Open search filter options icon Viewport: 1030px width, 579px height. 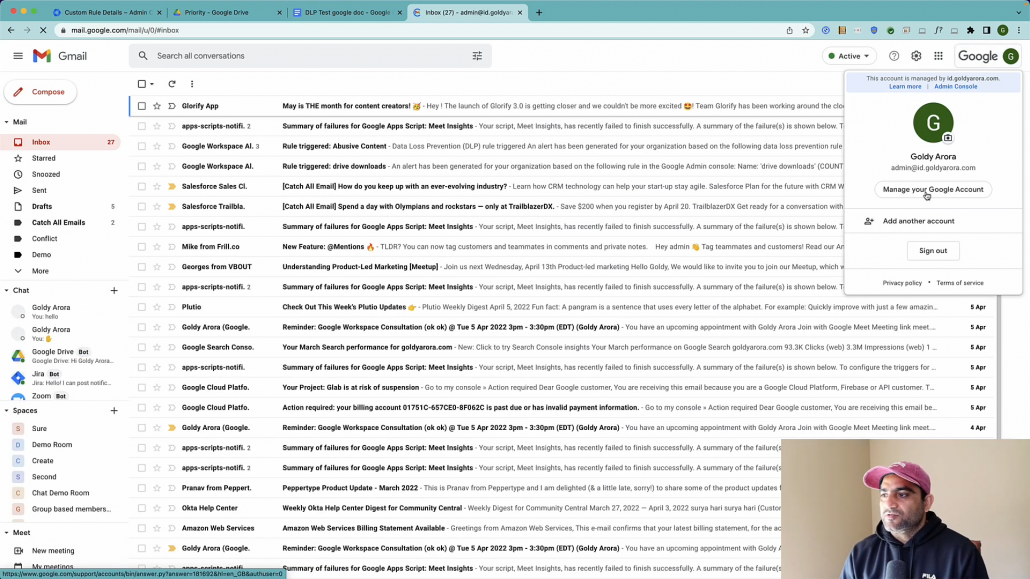477,56
